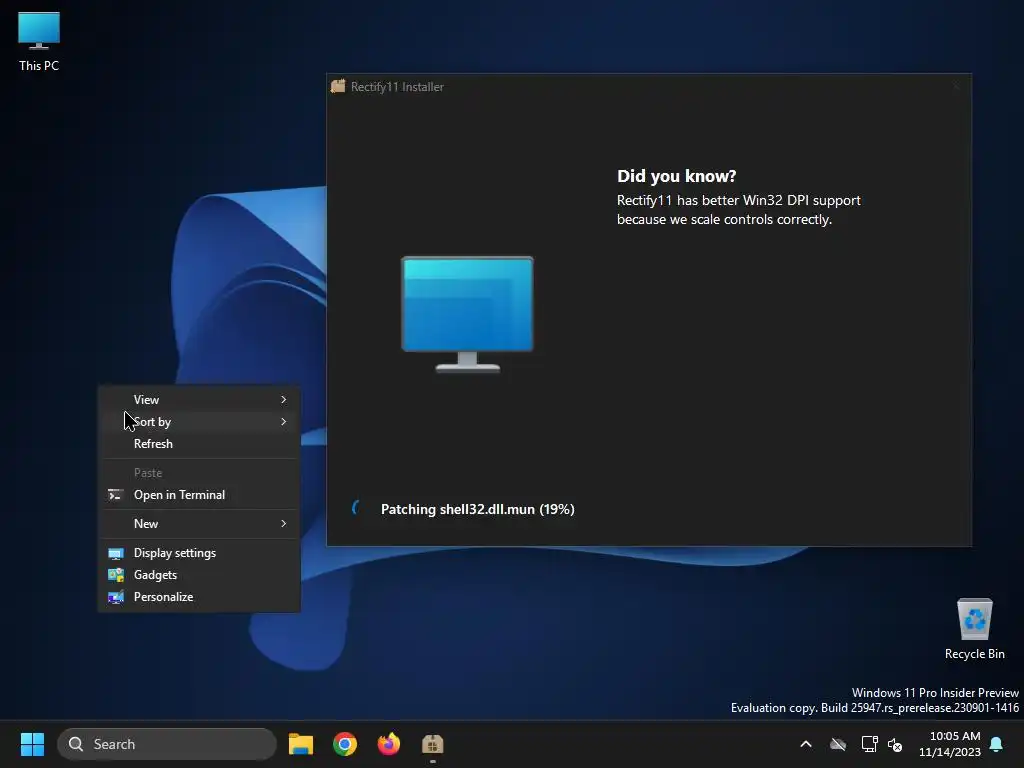This screenshot has width=1024, height=768.
Task: Choose Refresh from the context menu
Action: 199,444
